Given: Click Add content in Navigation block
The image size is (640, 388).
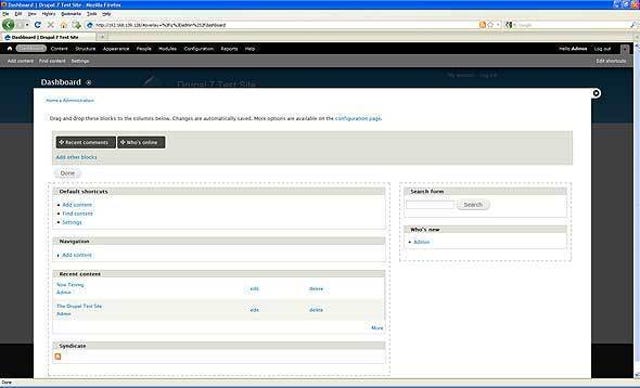Looking at the screenshot, I should 77,255.
